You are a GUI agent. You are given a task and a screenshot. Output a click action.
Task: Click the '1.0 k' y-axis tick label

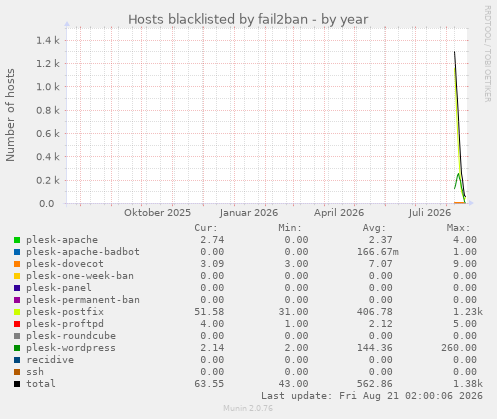(x=48, y=87)
